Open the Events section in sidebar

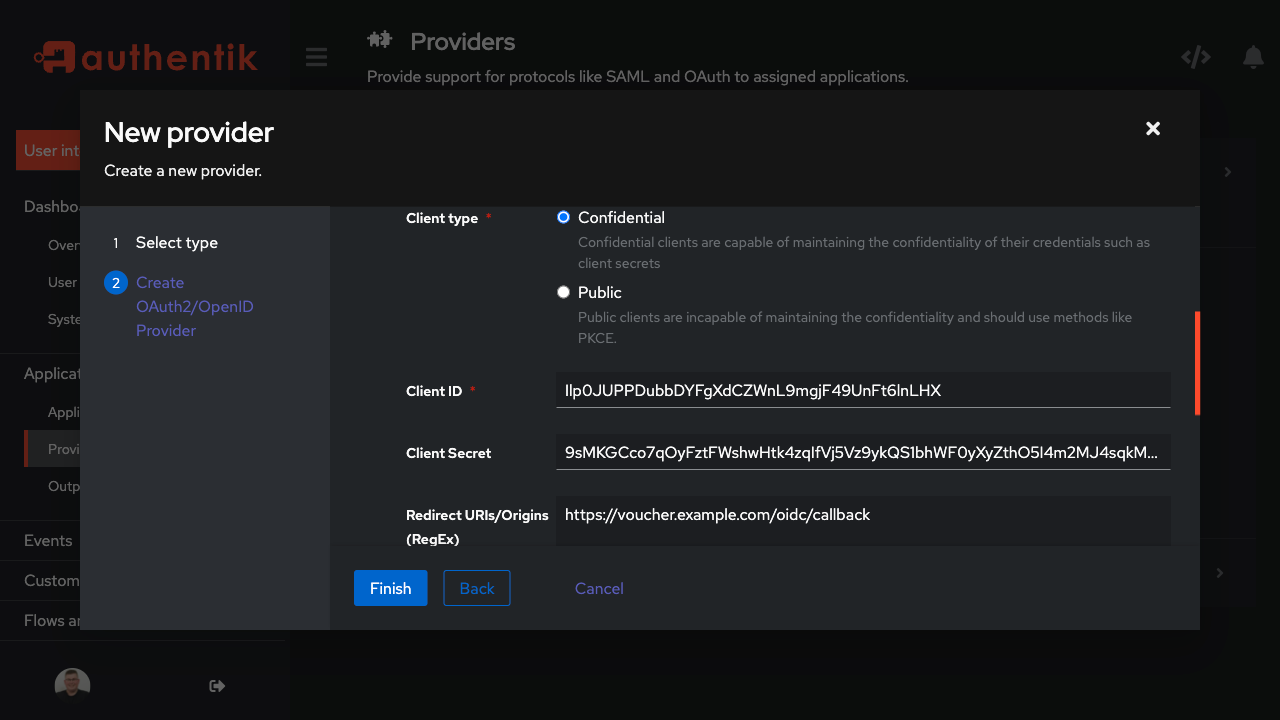47,540
